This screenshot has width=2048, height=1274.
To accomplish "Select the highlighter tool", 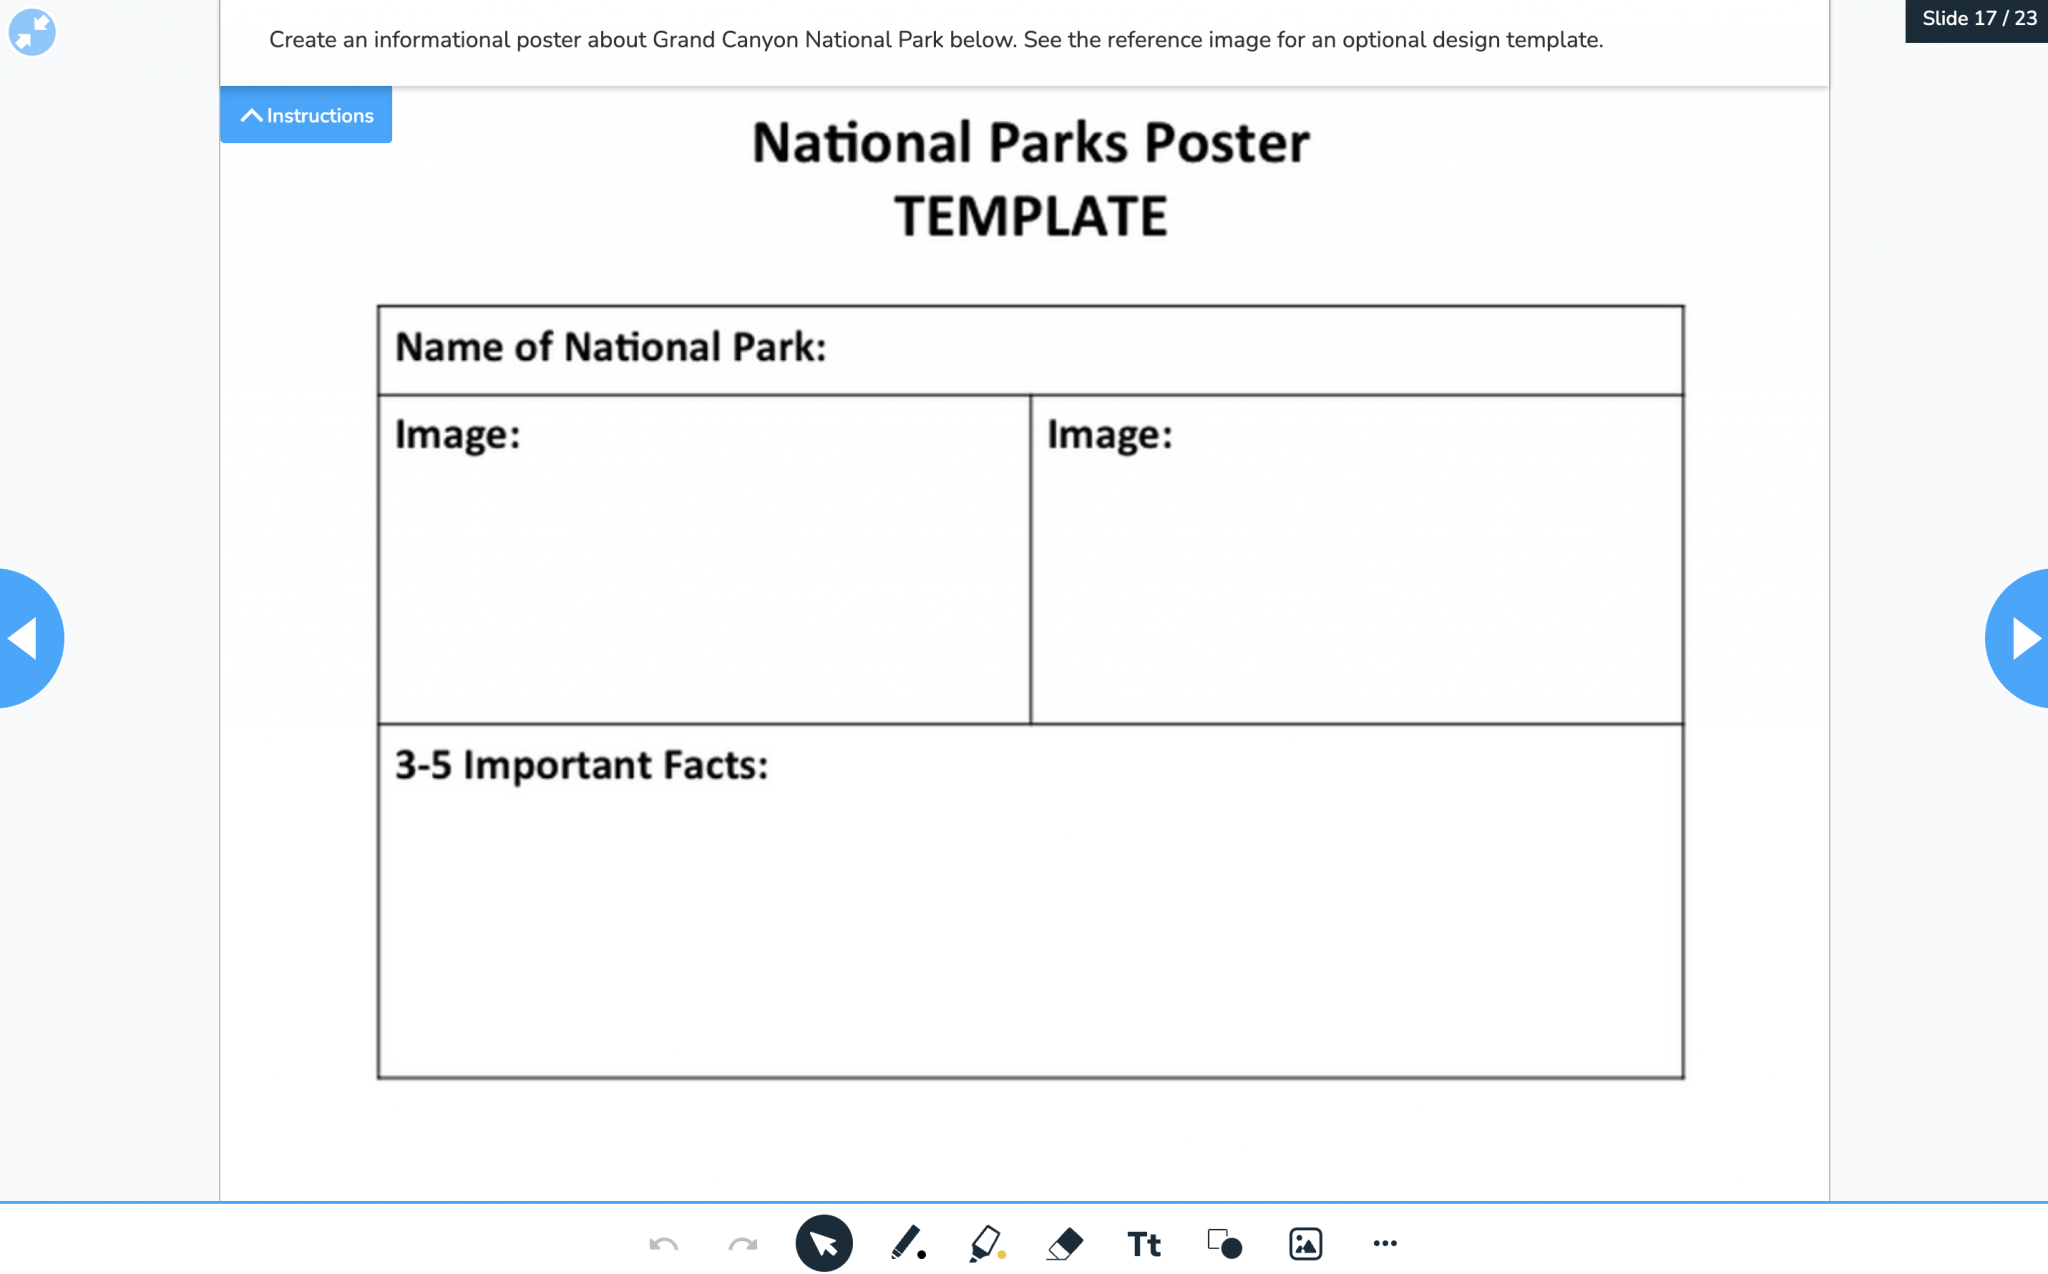I will 985,1240.
